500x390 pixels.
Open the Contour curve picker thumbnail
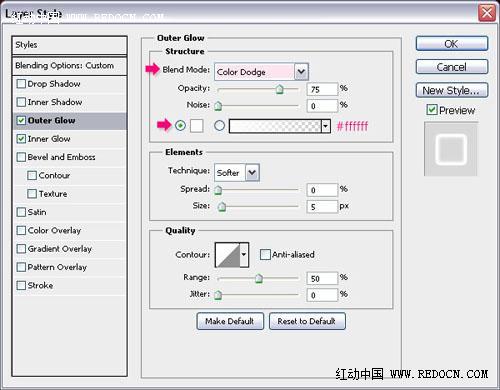228,255
